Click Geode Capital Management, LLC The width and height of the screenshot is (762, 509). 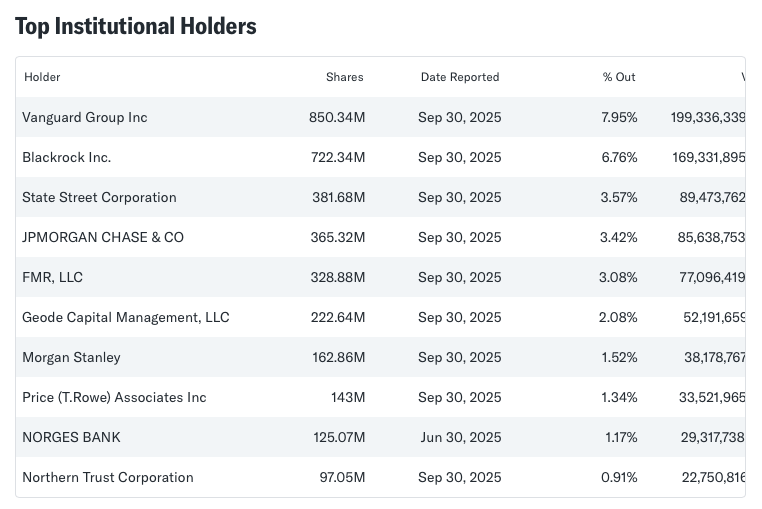pos(126,317)
